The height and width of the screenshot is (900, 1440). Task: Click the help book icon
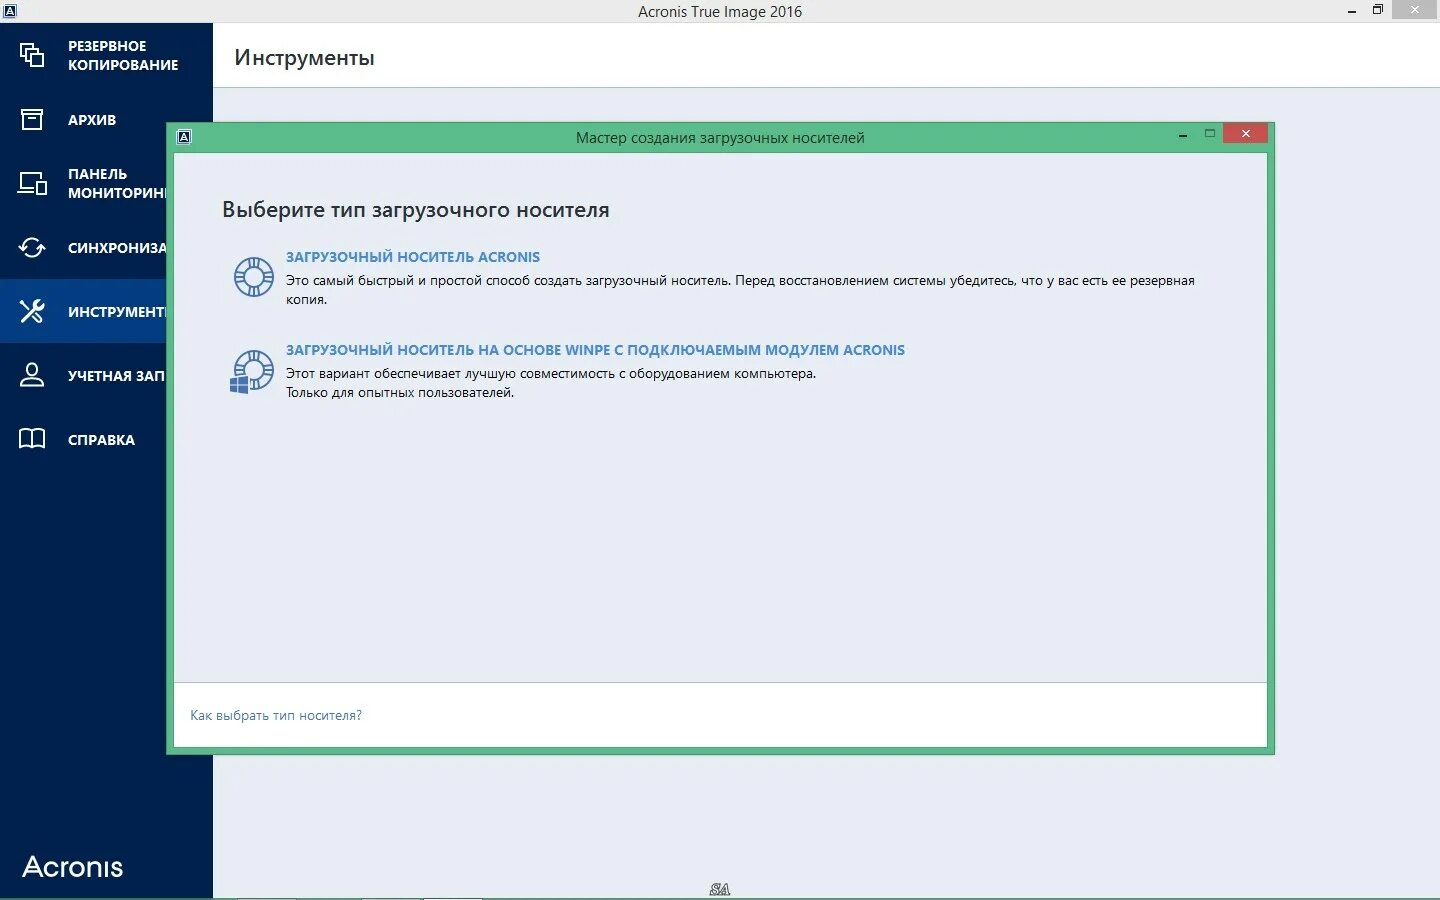[32, 439]
